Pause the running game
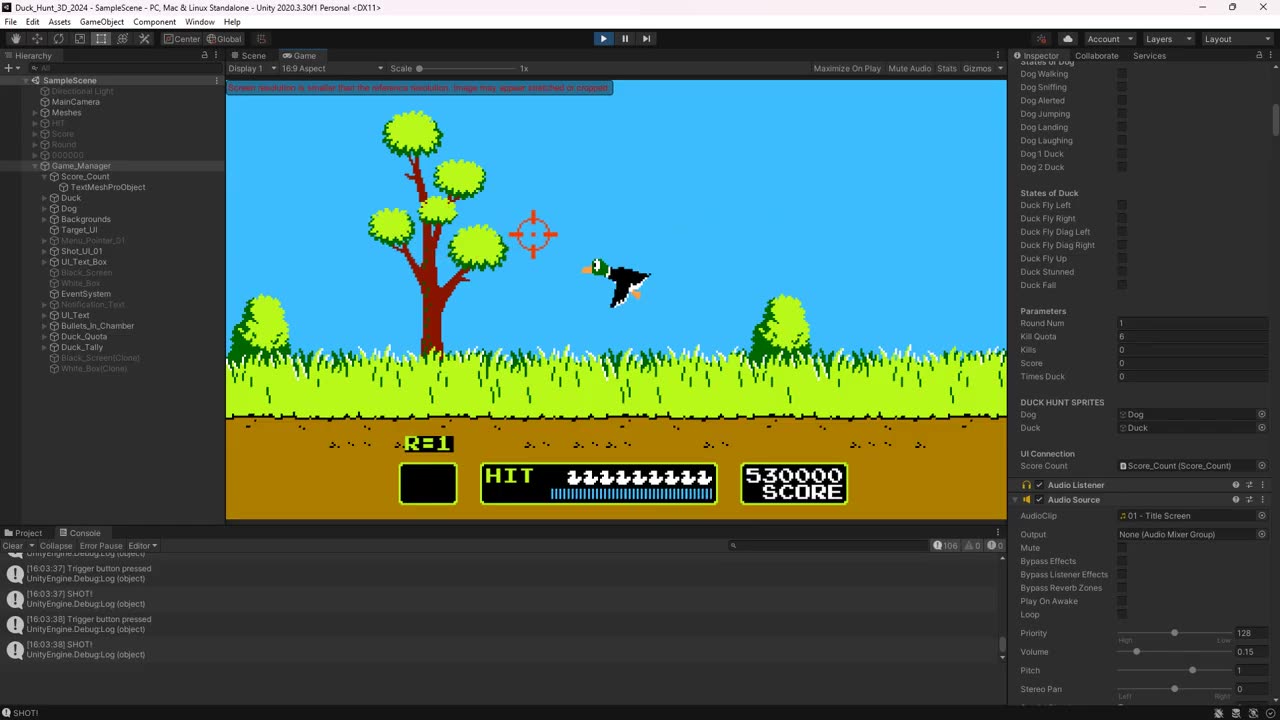This screenshot has width=1280, height=720. [625, 39]
